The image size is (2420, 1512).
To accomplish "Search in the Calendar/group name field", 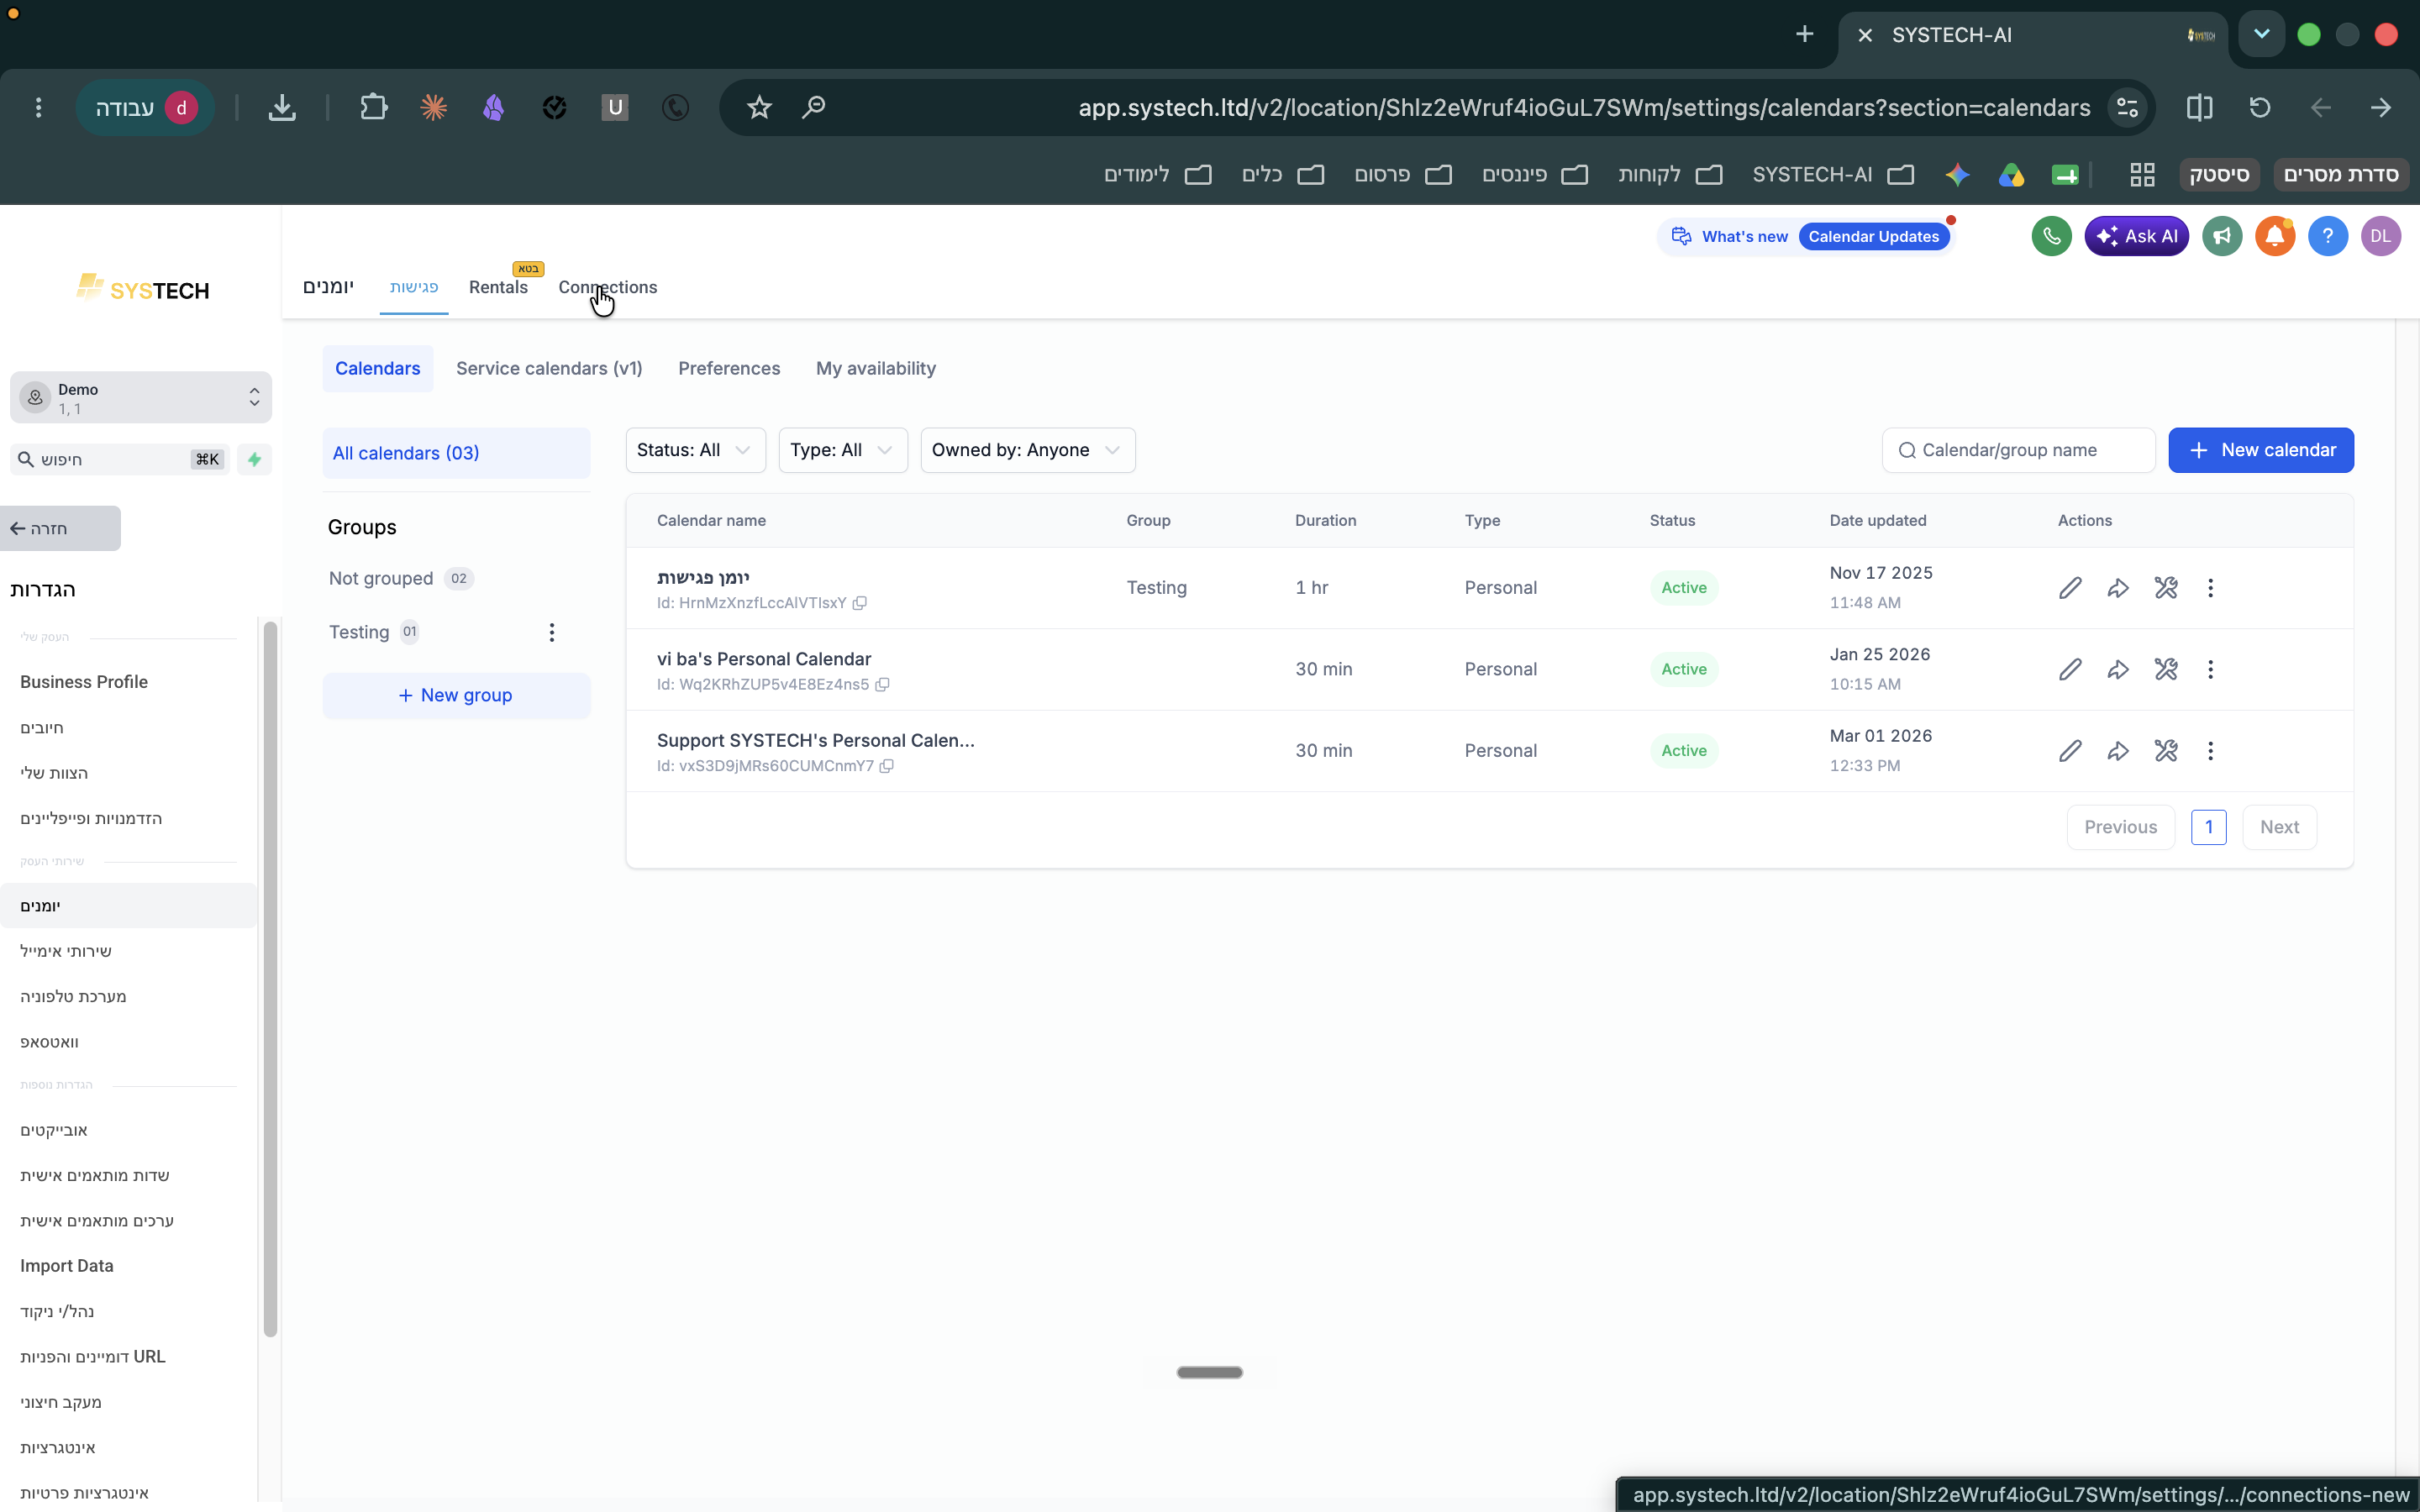I will pos(2018,450).
